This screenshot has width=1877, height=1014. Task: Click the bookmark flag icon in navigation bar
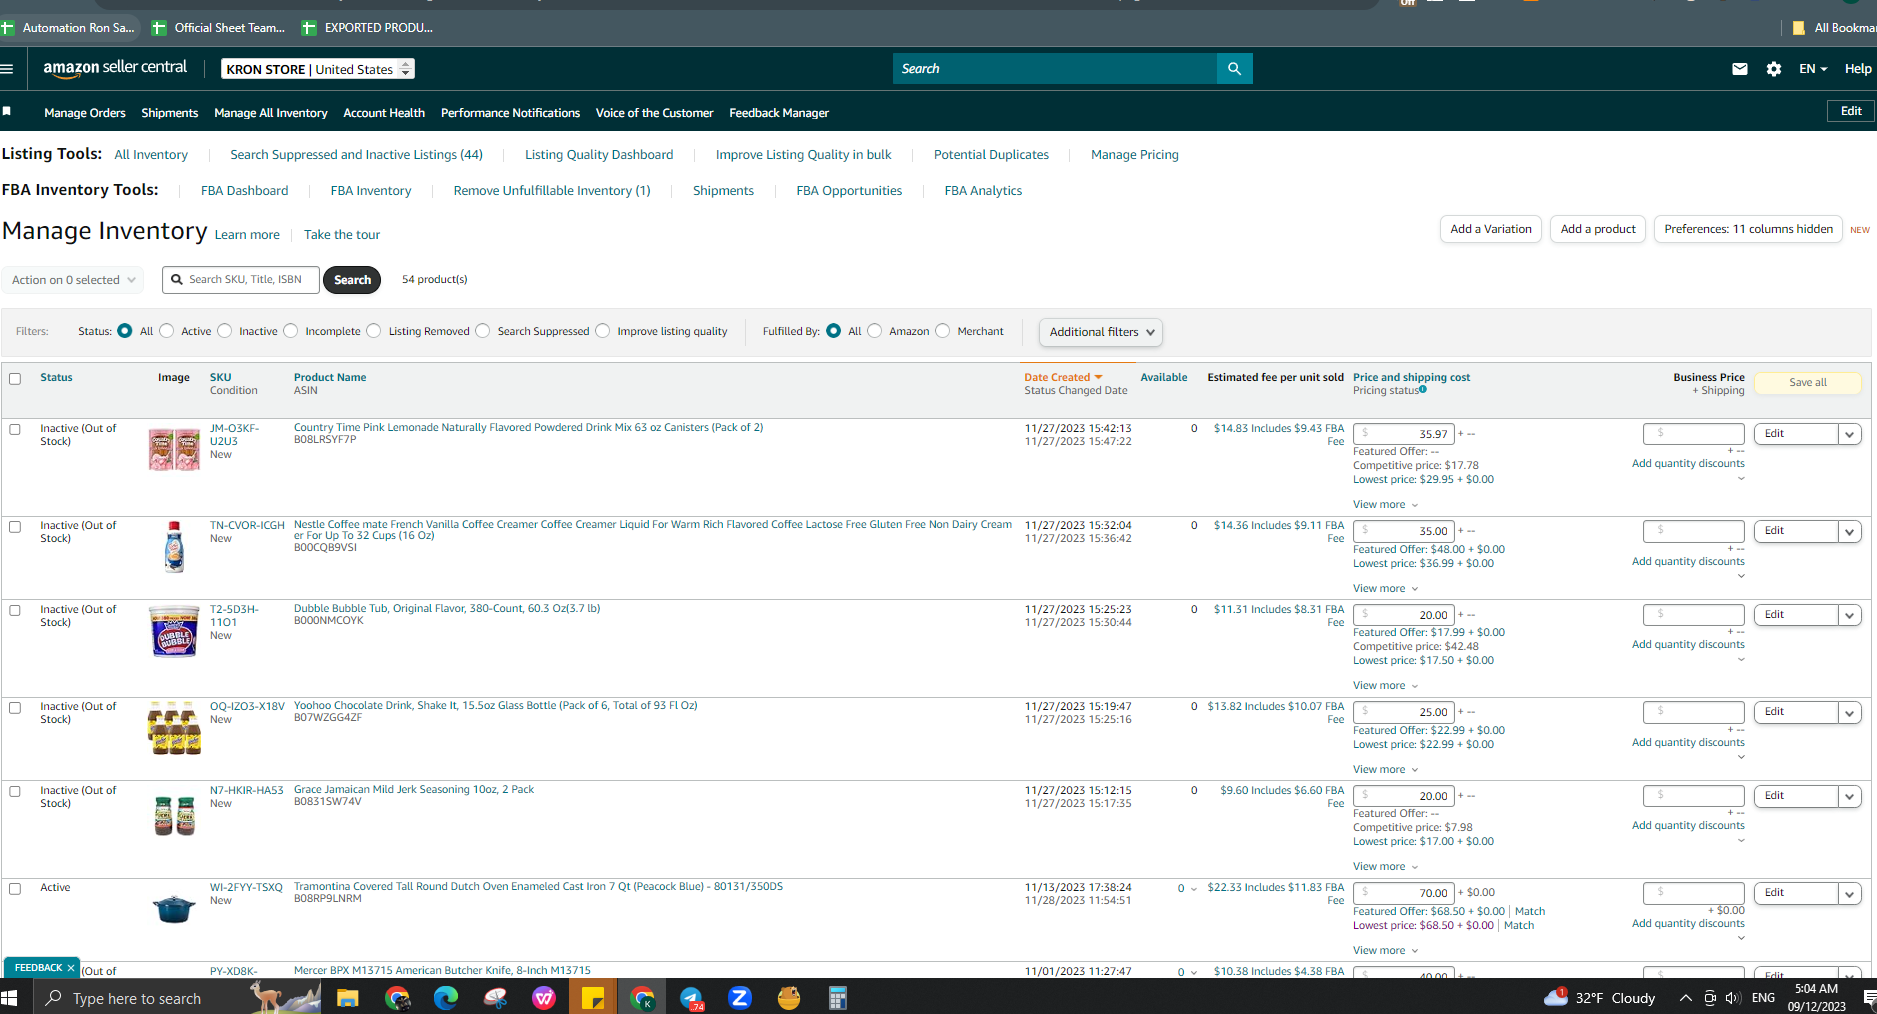[x=7, y=111]
